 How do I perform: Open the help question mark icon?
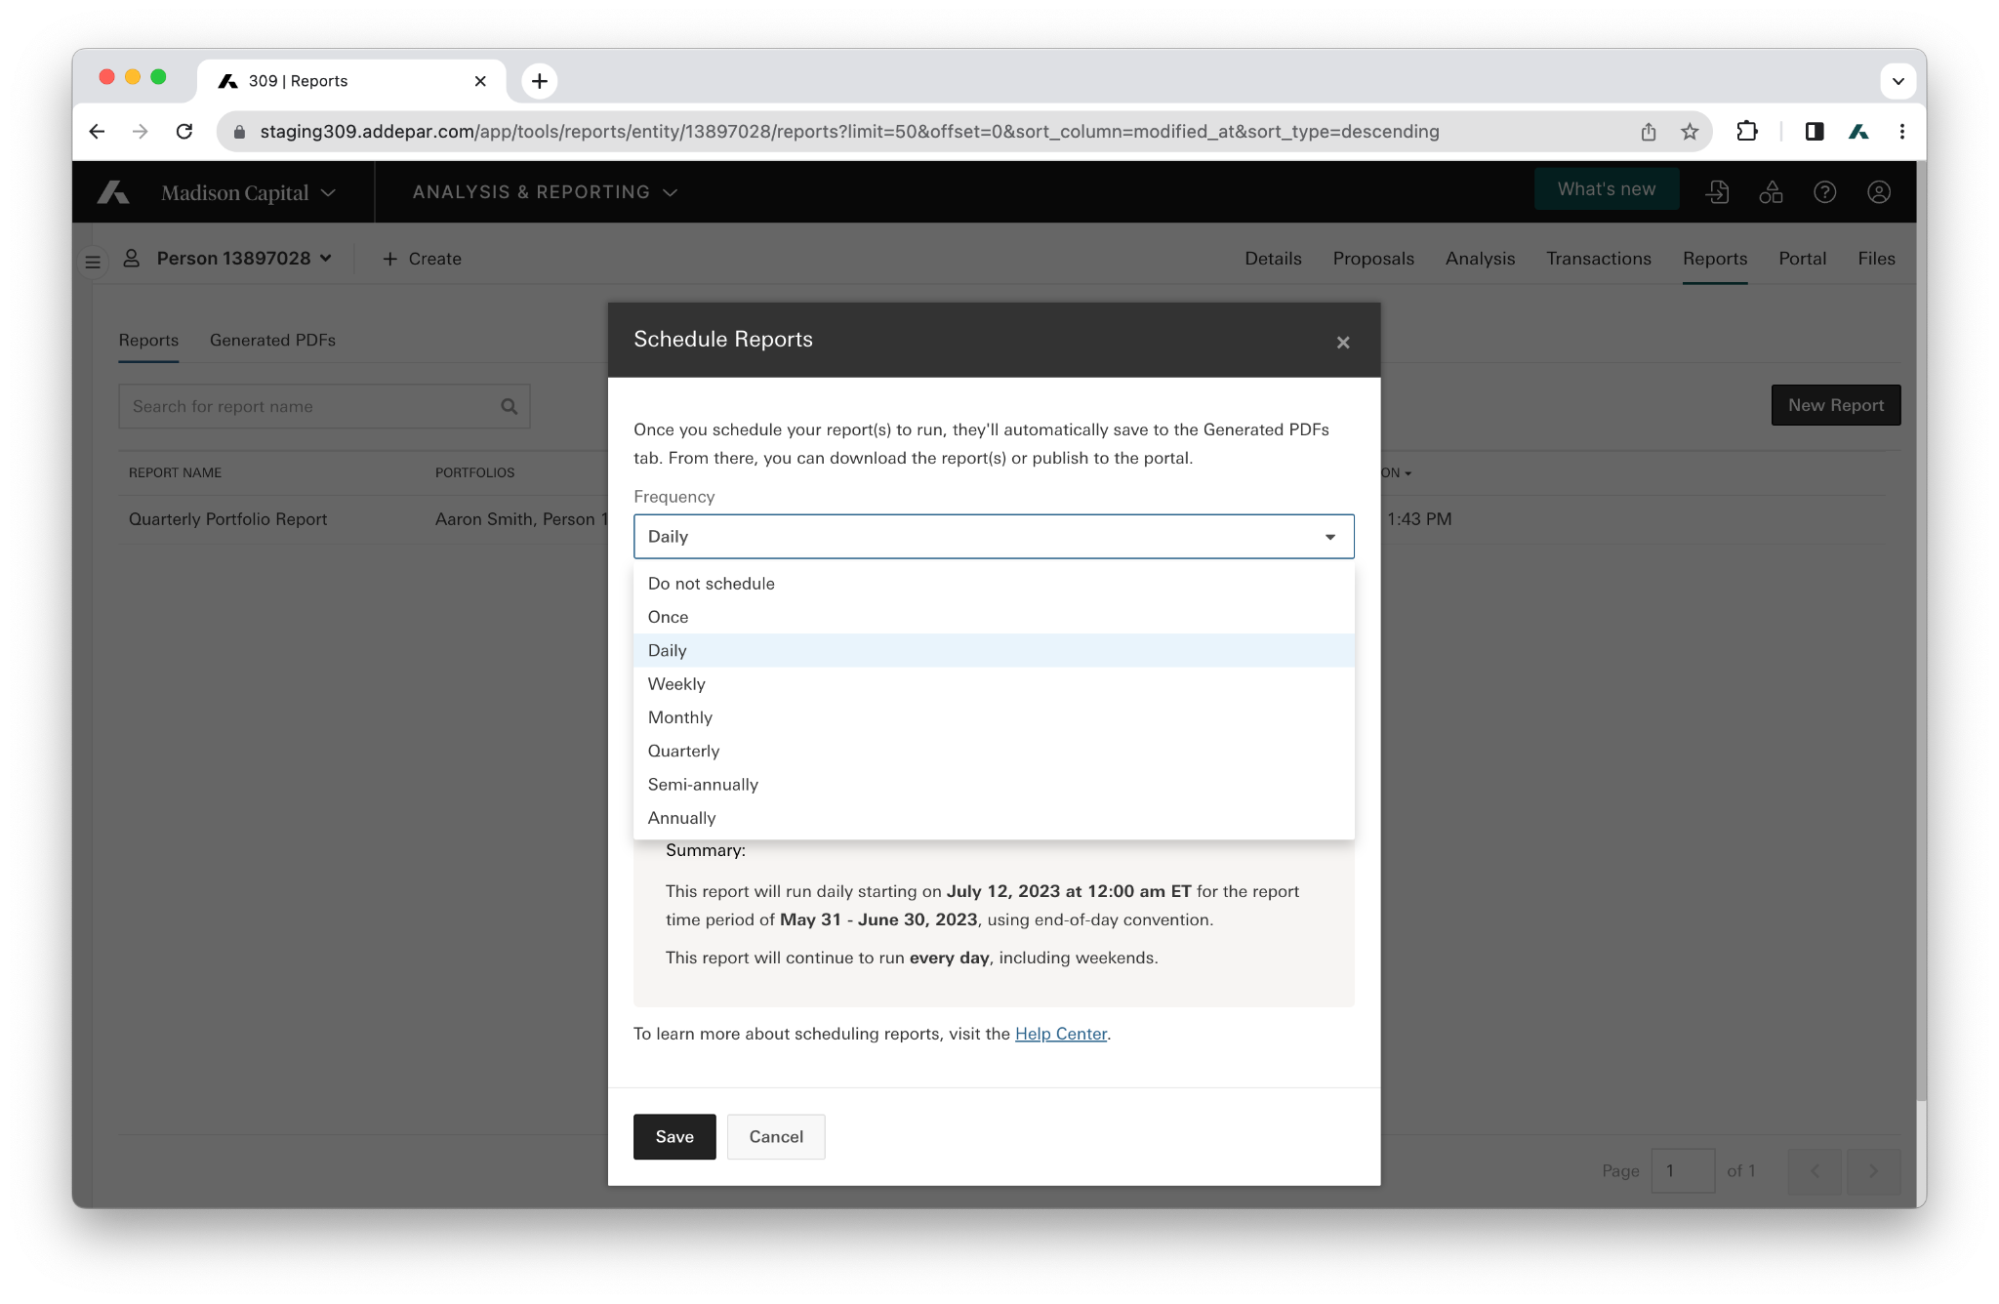1825,191
